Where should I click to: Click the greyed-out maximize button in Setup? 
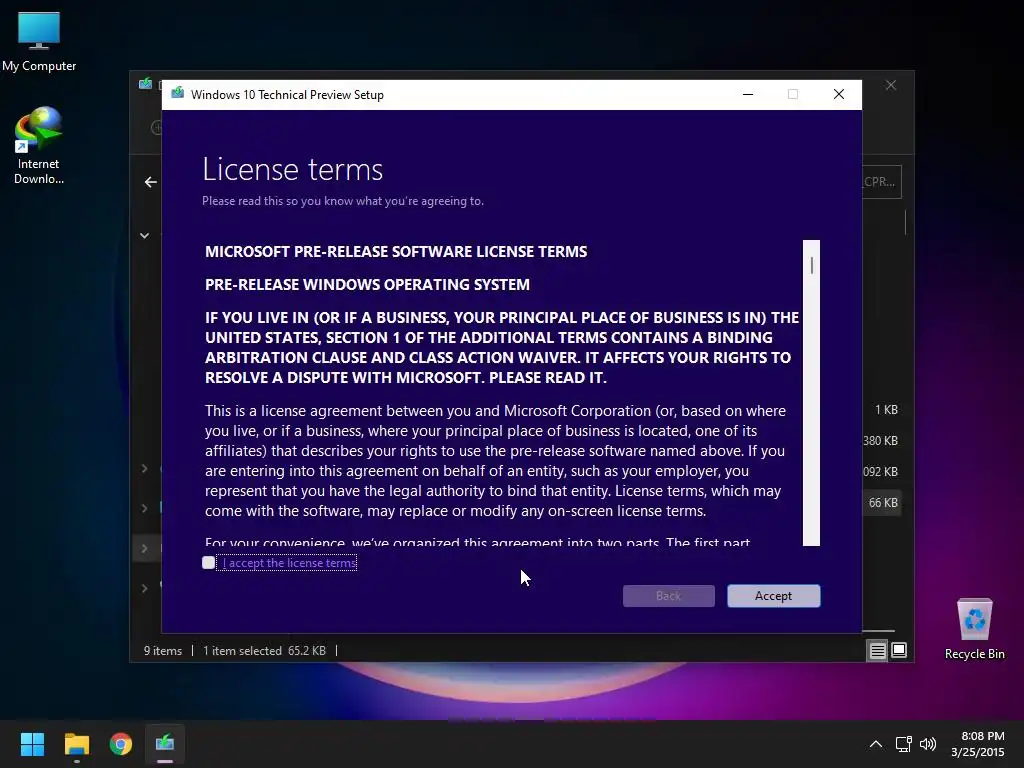point(793,95)
